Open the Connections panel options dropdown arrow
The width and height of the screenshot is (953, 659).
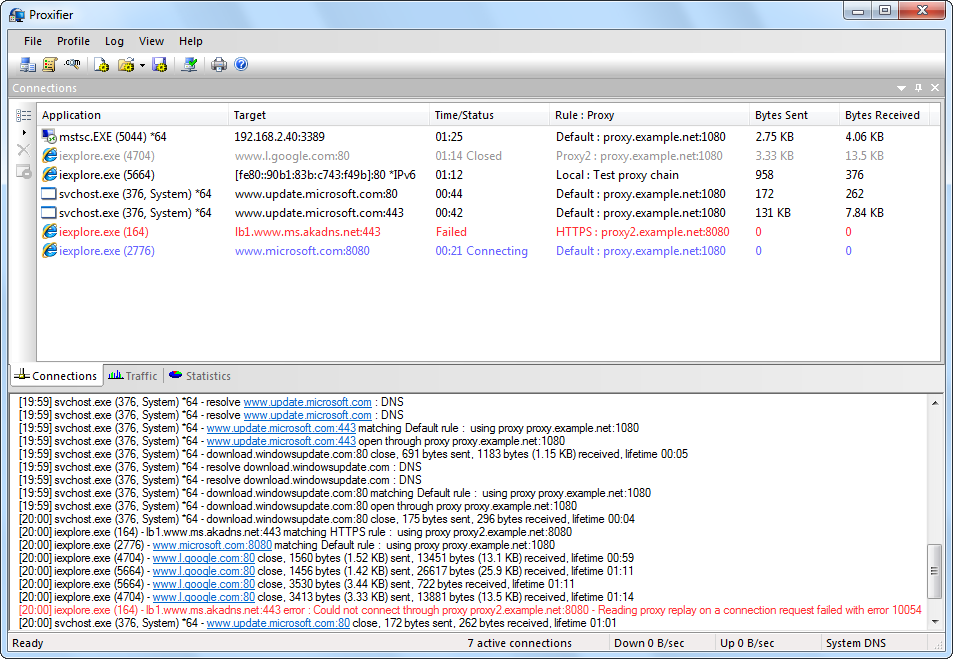(902, 88)
